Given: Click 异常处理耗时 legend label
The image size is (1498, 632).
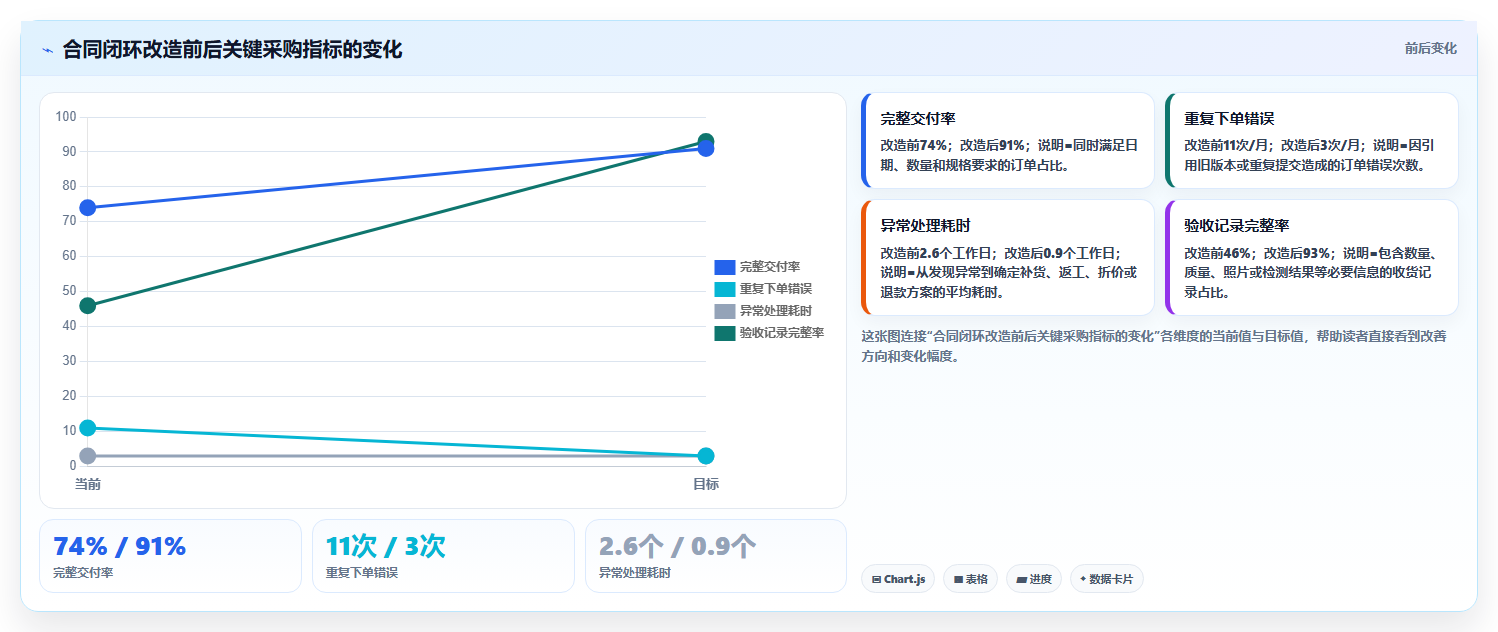Looking at the screenshot, I should (775, 311).
